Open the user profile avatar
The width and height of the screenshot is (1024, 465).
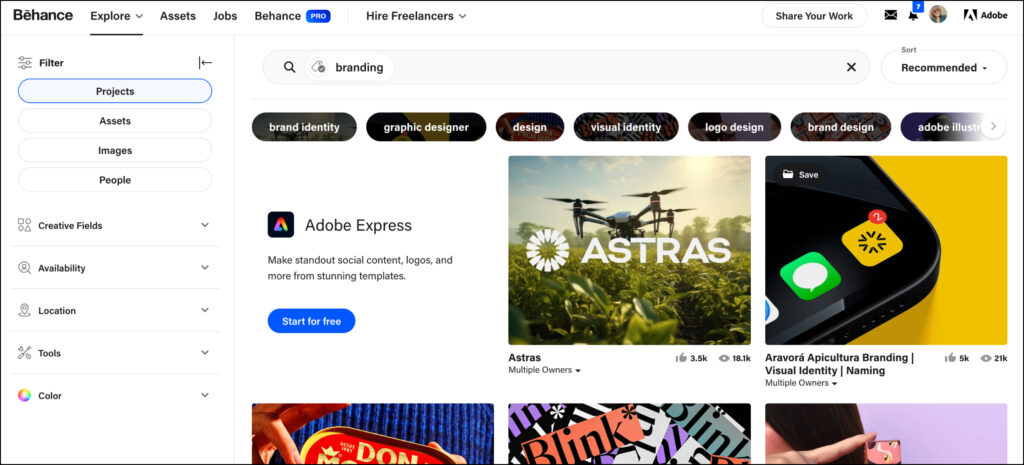pos(938,14)
